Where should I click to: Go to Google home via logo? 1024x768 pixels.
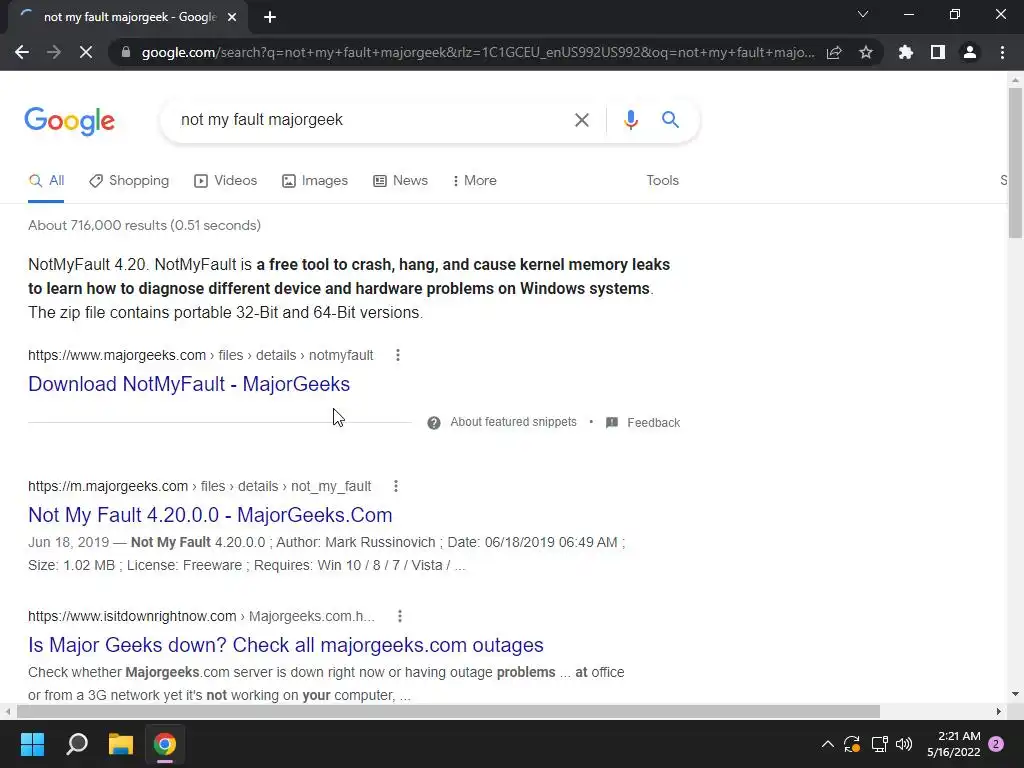70,121
